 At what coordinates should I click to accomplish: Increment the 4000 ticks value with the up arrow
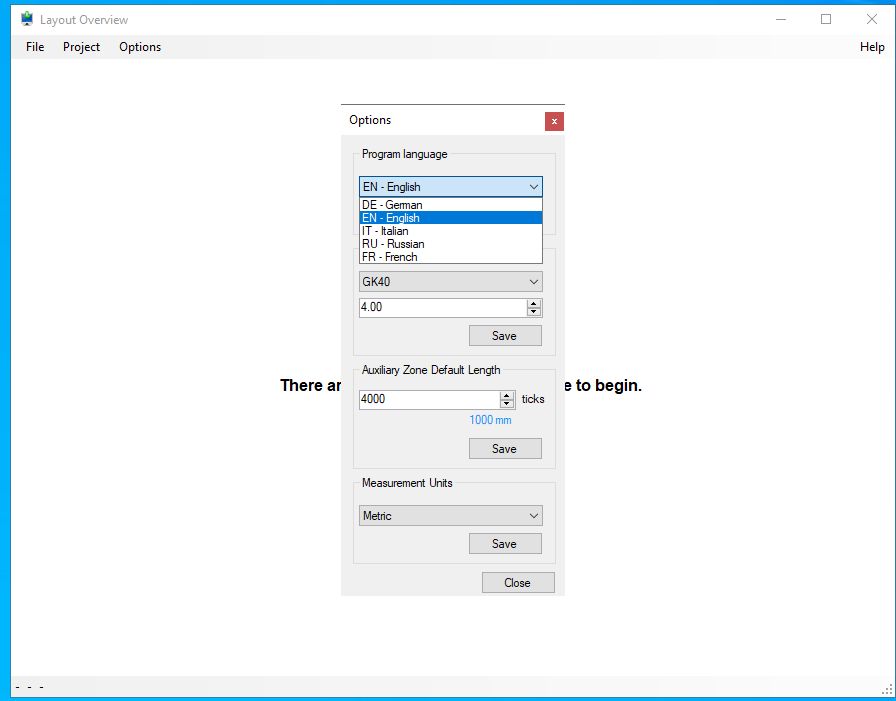[507, 394]
